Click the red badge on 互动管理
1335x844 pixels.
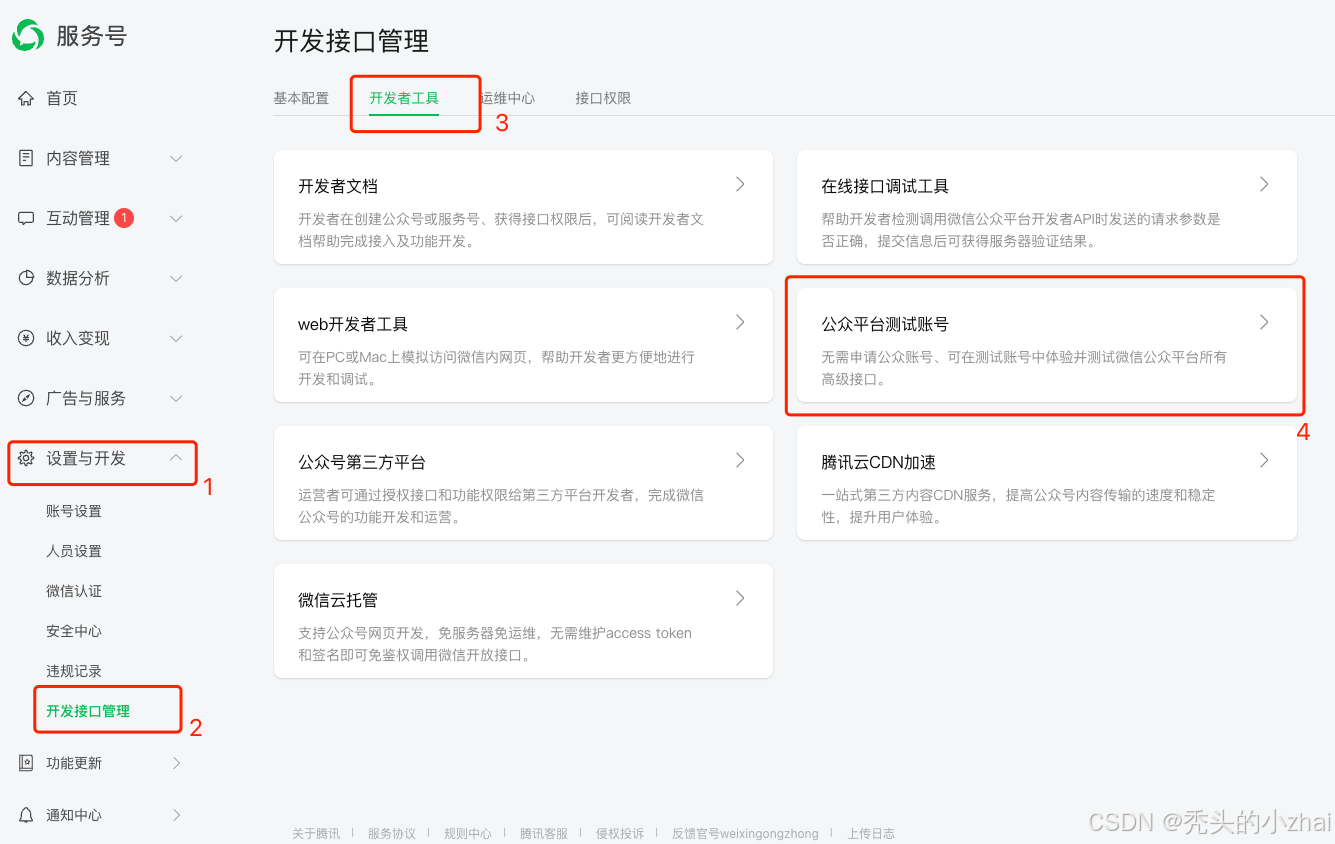[124, 217]
